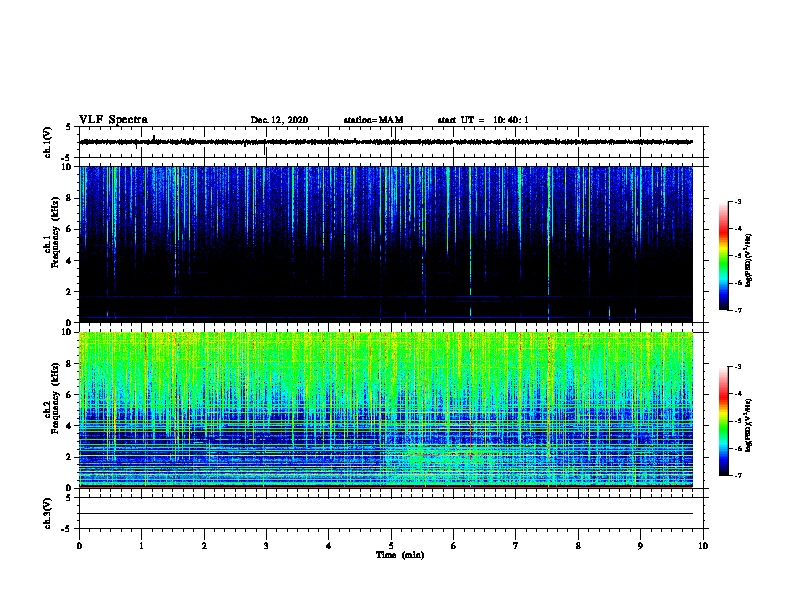Click the "5" time axis tick label

click(391, 546)
